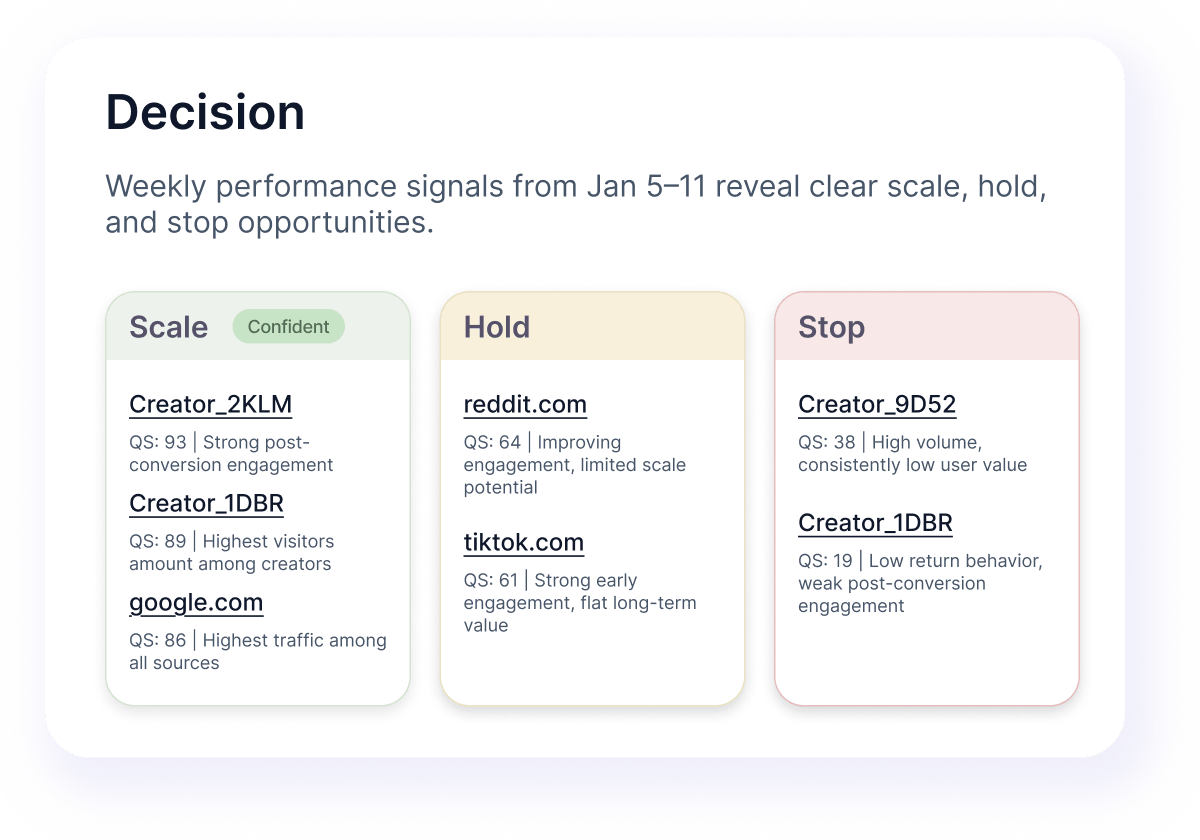1200x840 pixels.
Task: Open the Creator_2KLM link
Action: click(x=210, y=405)
